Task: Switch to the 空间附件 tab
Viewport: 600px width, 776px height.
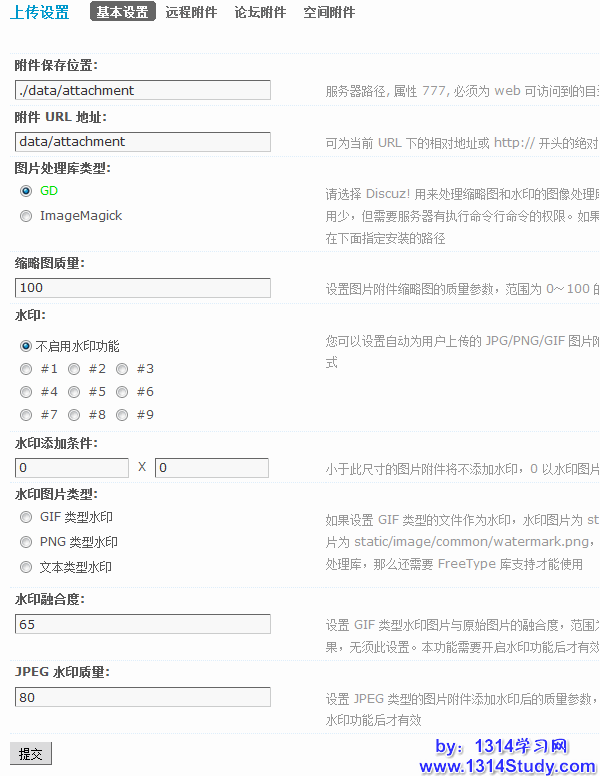Action: point(329,13)
